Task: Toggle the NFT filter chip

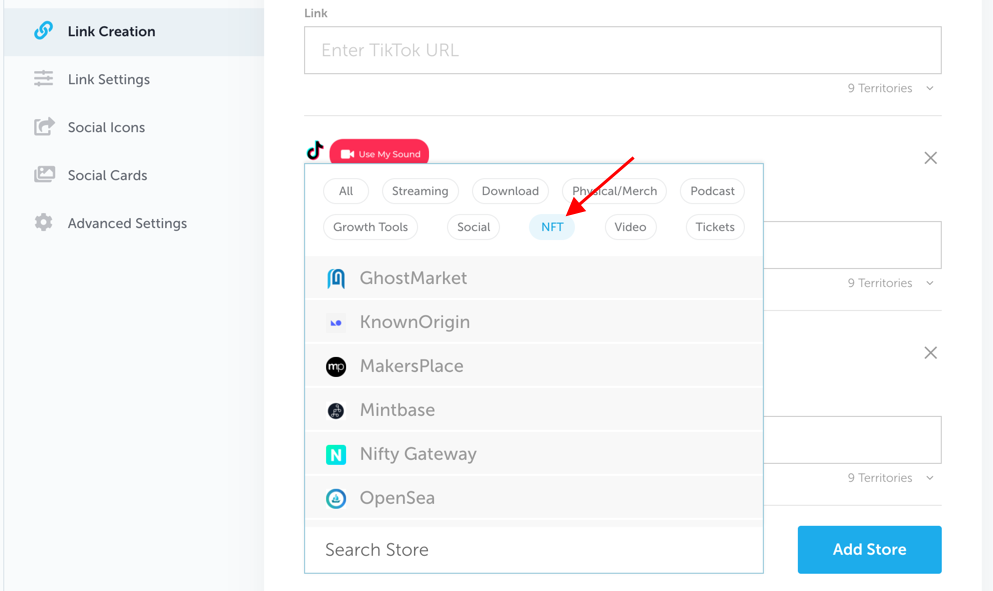Action: [552, 227]
